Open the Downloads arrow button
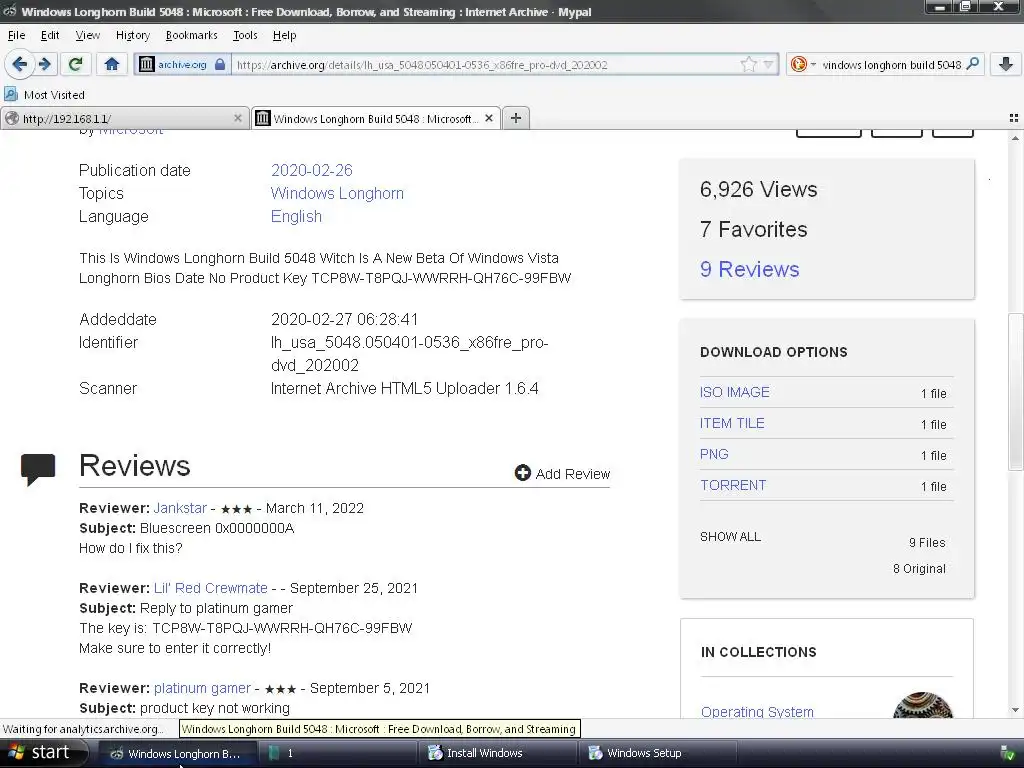This screenshot has width=1024, height=768. coord(1006,64)
